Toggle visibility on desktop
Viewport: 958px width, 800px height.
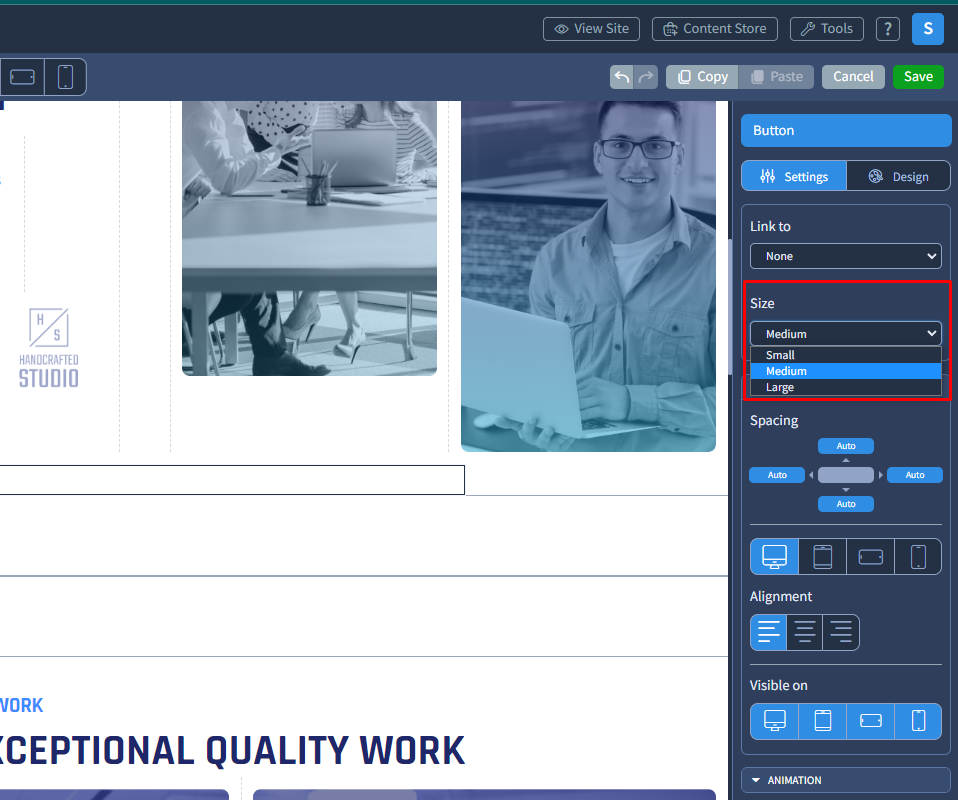[x=774, y=721]
